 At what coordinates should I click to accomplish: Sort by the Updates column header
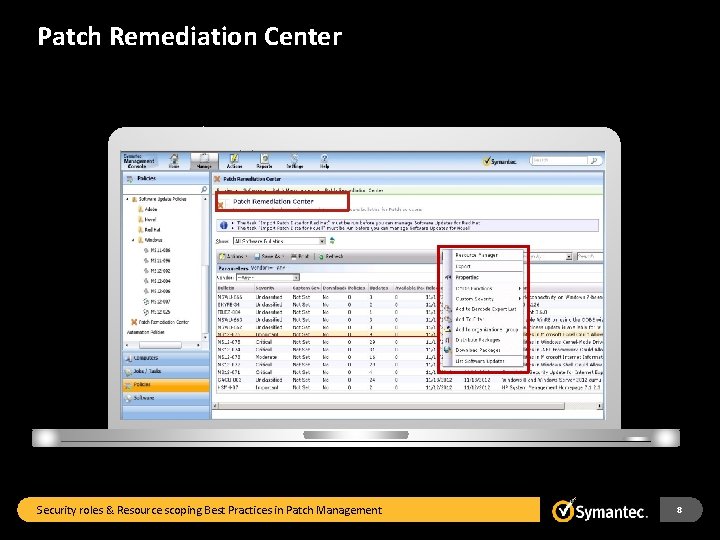coord(381,288)
